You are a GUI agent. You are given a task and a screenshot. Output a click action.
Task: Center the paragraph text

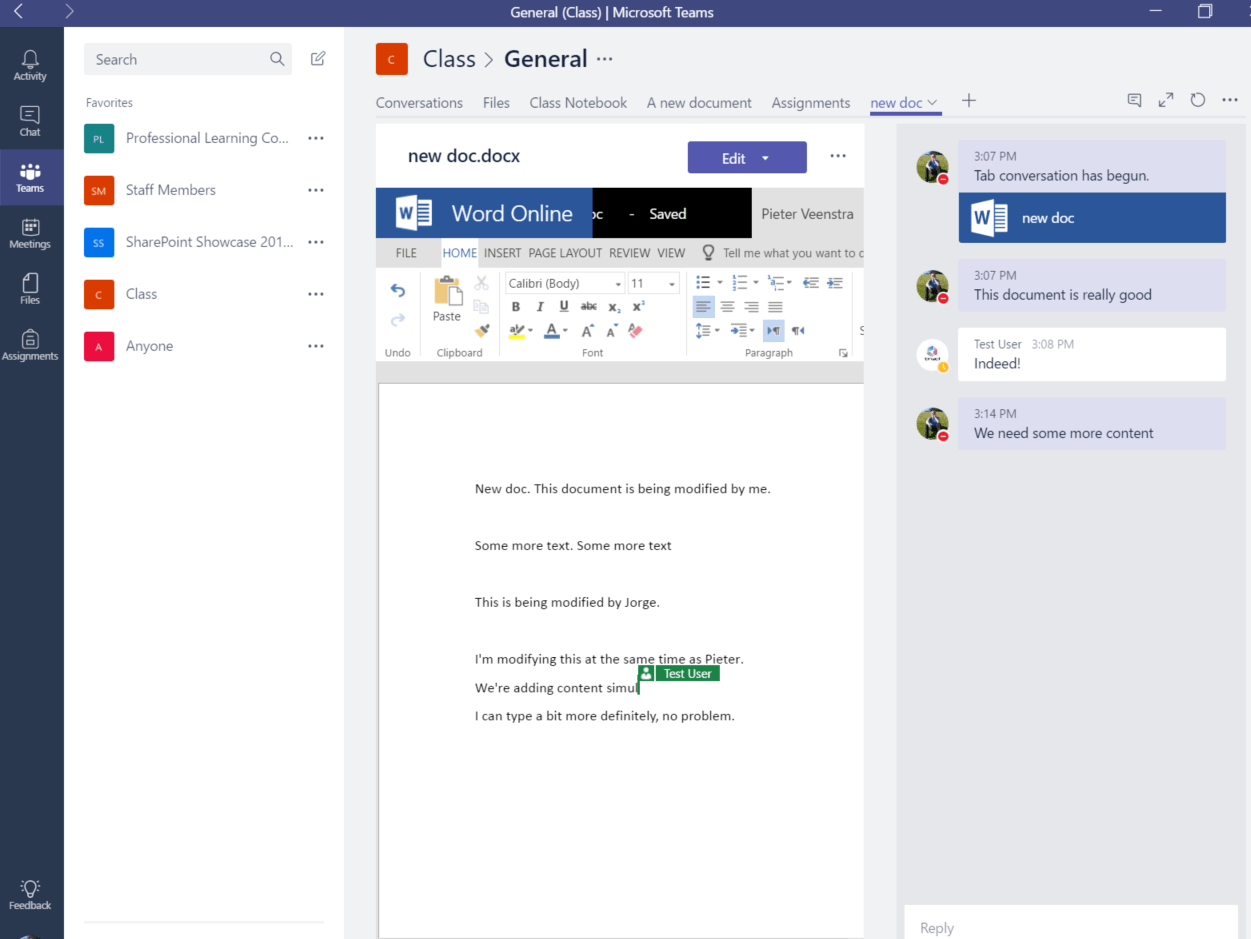tap(728, 307)
